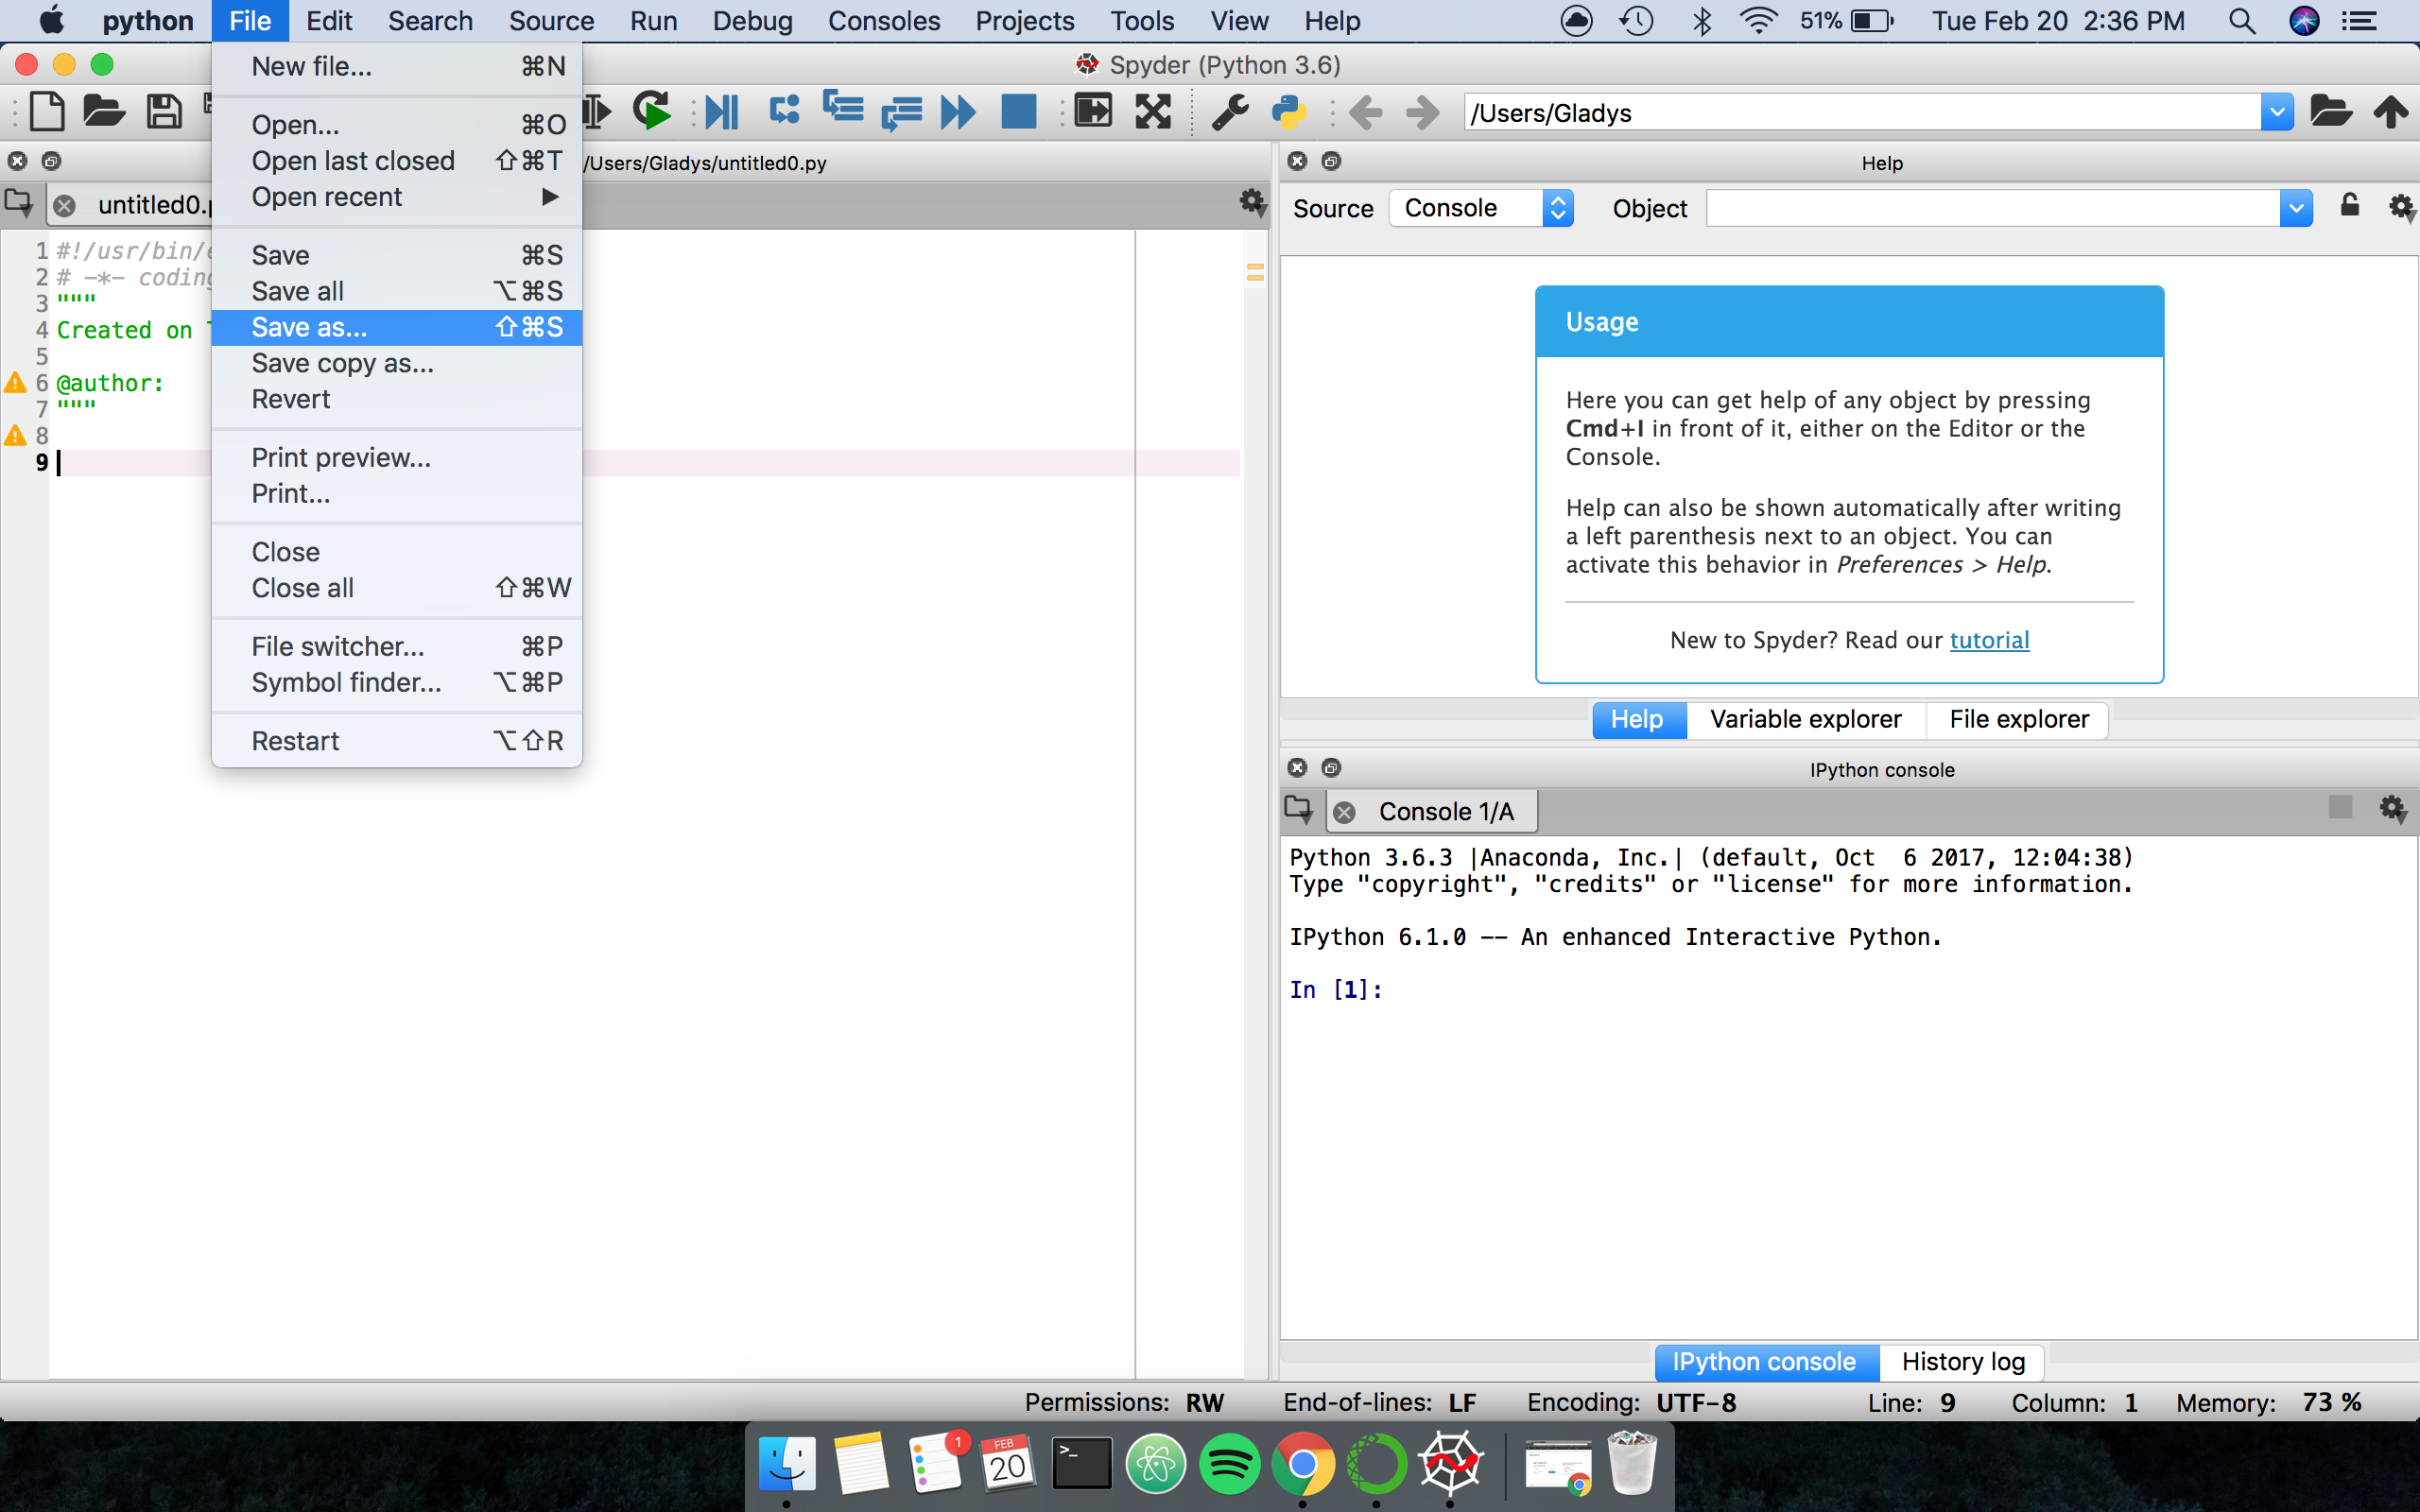Open the History log tab
Screen dimensions: 2420x1512
click(x=1962, y=1361)
